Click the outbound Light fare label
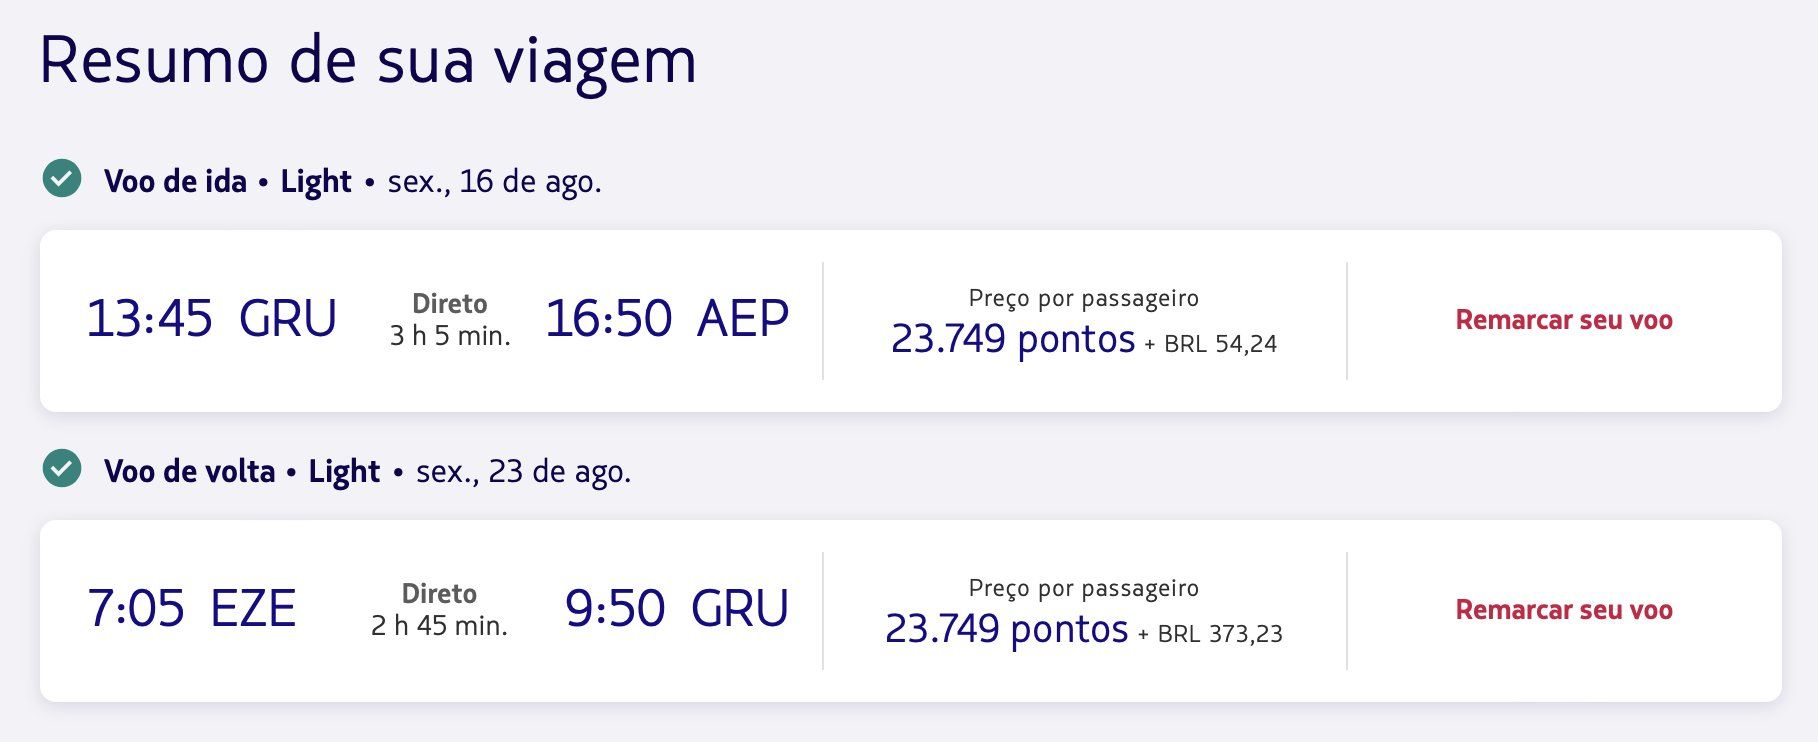 point(316,182)
